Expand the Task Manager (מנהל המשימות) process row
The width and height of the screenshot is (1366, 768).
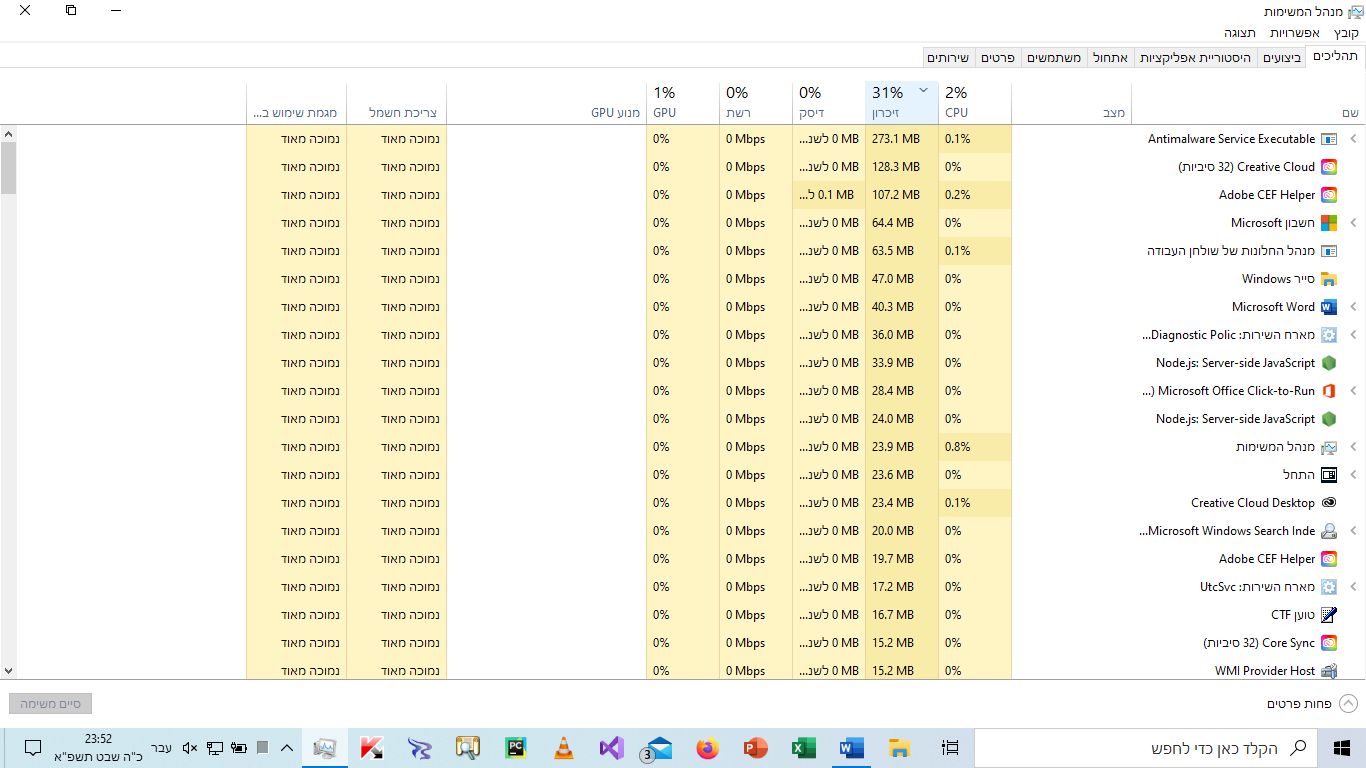point(1355,447)
